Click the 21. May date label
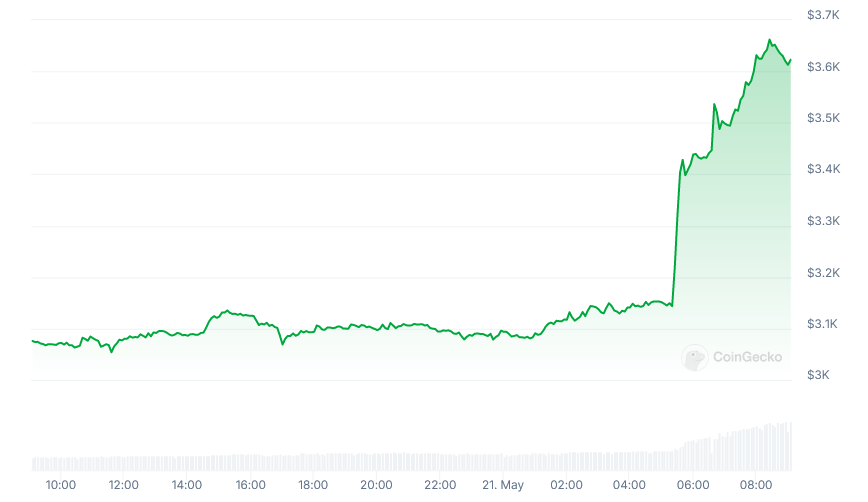Image resolution: width=868 pixels, height=502 pixels. pyautogui.click(x=502, y=486)
